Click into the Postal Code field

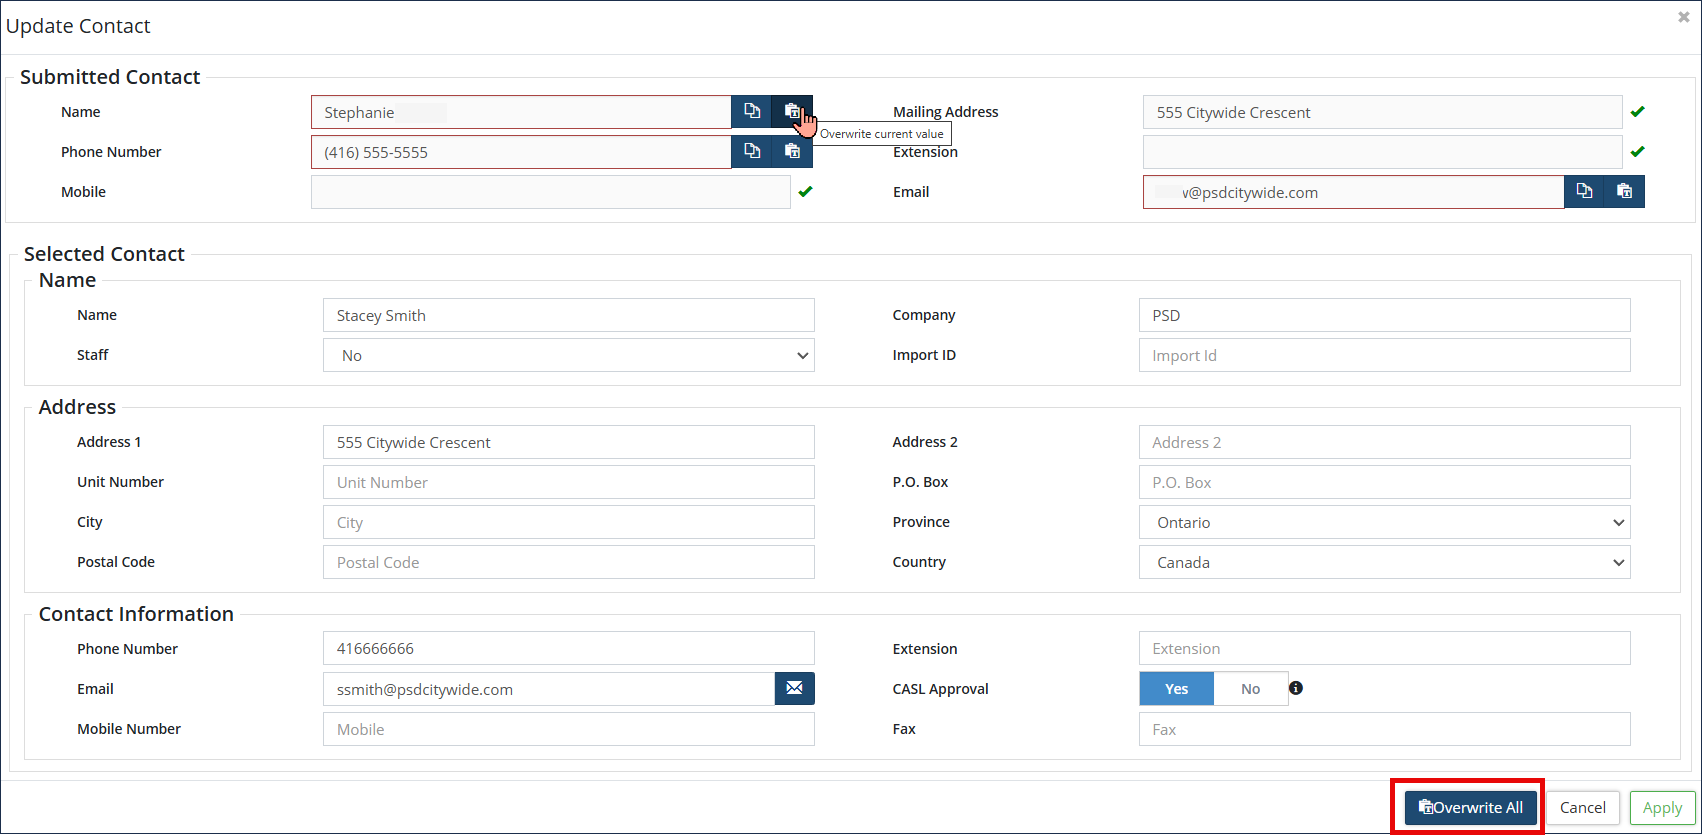(x=569, y=562)
